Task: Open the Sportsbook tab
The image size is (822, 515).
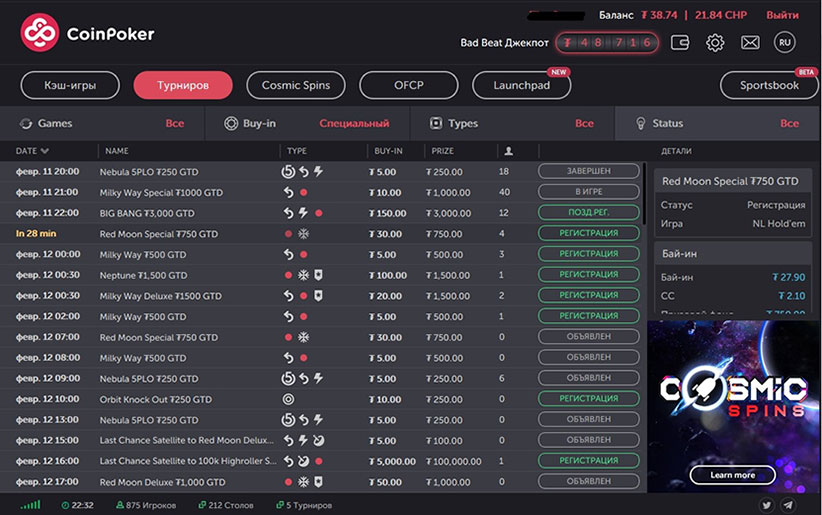Action: [769, 85]
